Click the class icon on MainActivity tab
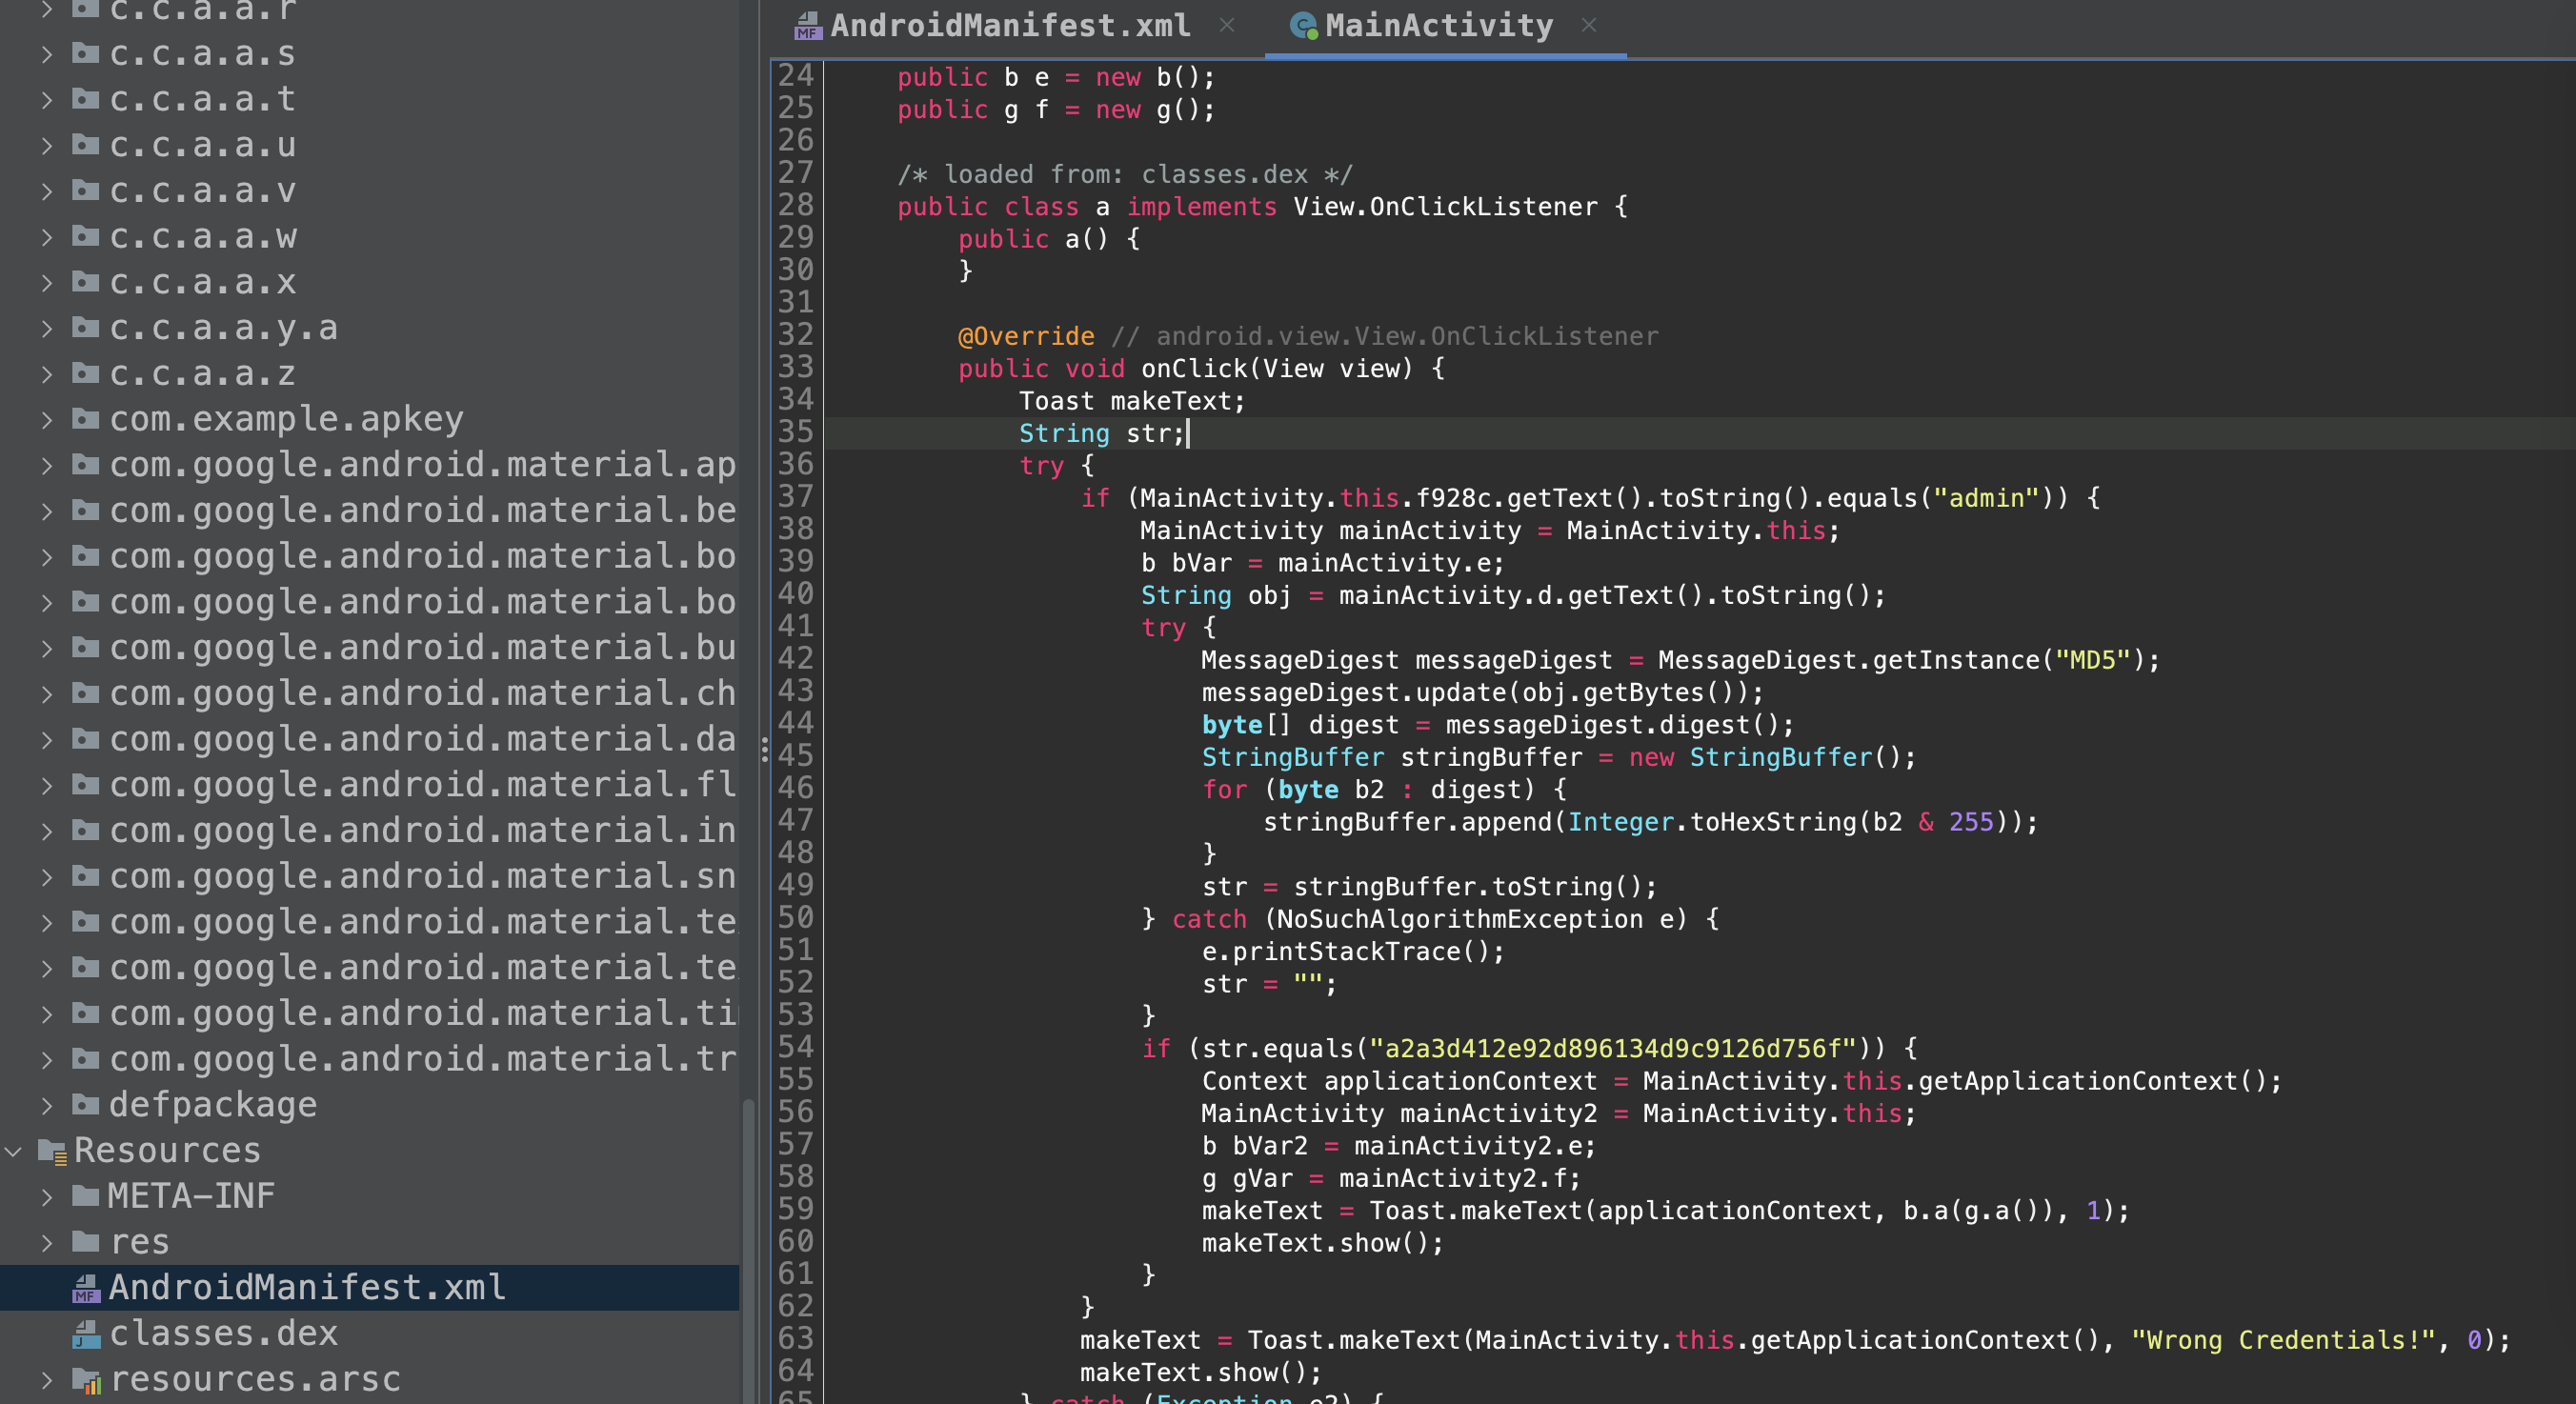The height and width of the screenshot is (1404, 2576). (x=1304, y=26)
